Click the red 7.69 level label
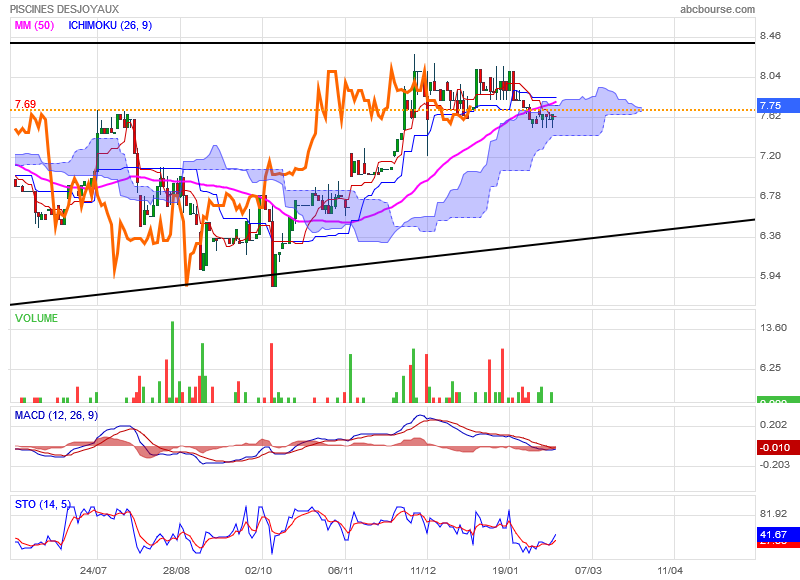 [x=26, y=104]
